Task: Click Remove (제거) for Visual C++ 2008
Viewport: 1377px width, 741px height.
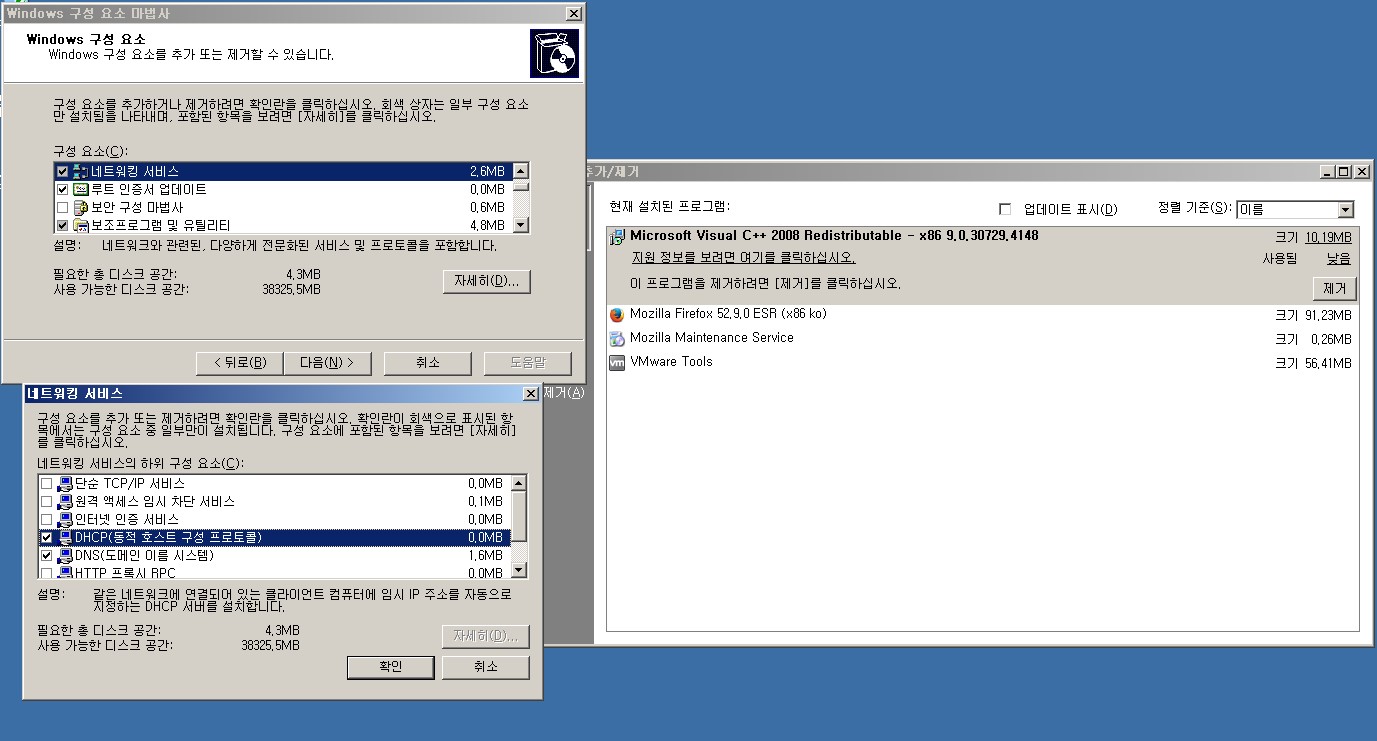Action: 1334,288
